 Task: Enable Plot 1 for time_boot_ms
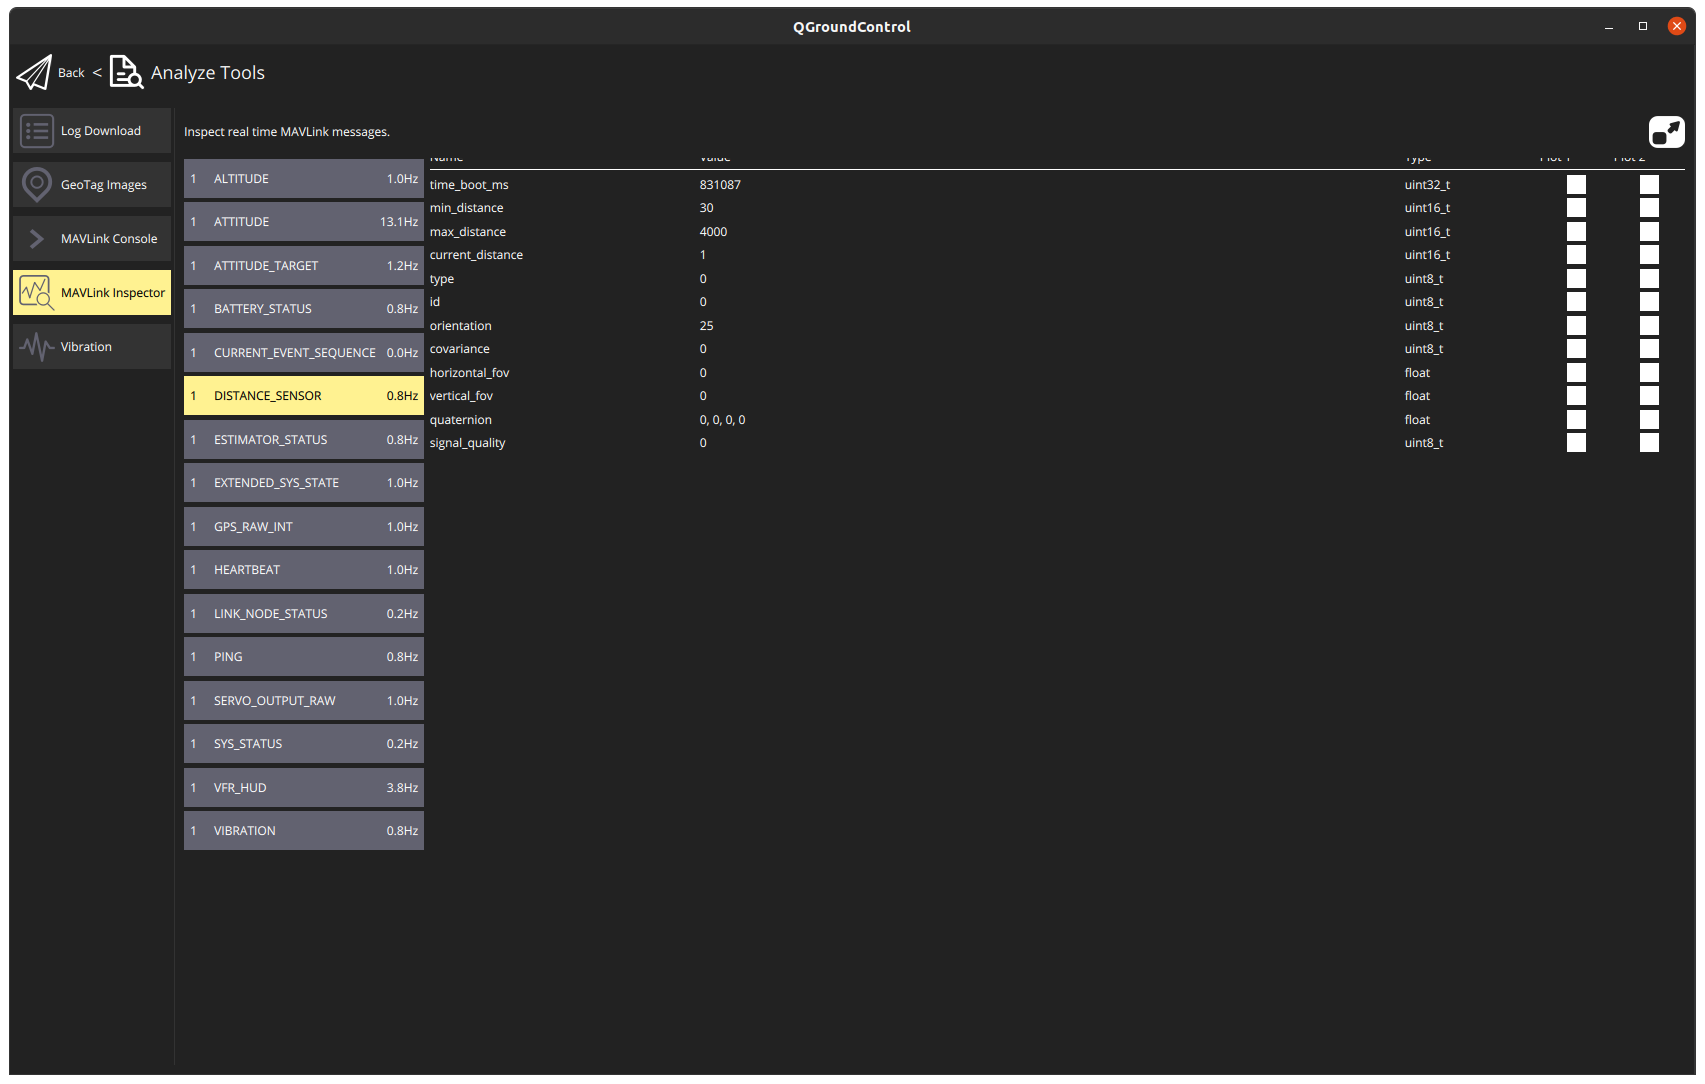1576,184
